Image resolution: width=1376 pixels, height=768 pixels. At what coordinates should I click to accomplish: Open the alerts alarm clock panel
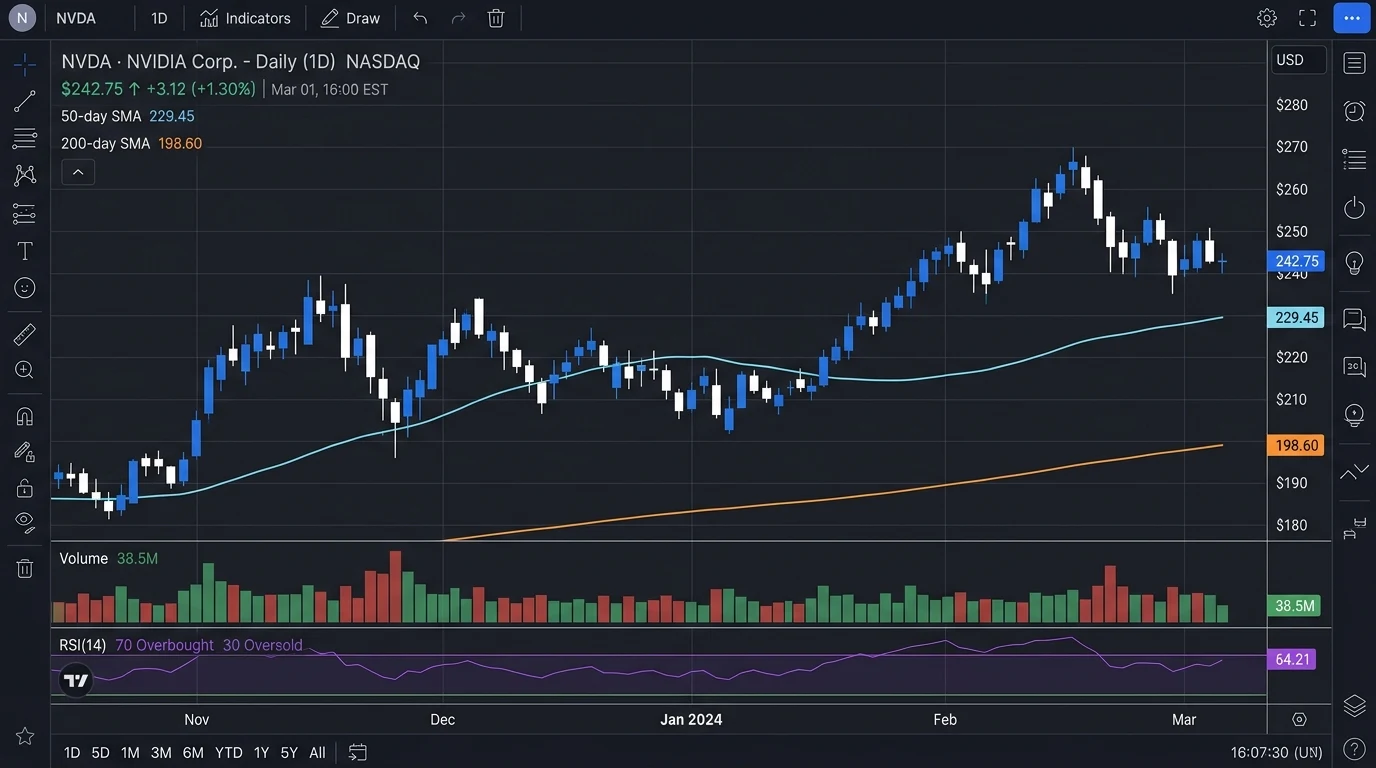click(x=1355, y=111)
